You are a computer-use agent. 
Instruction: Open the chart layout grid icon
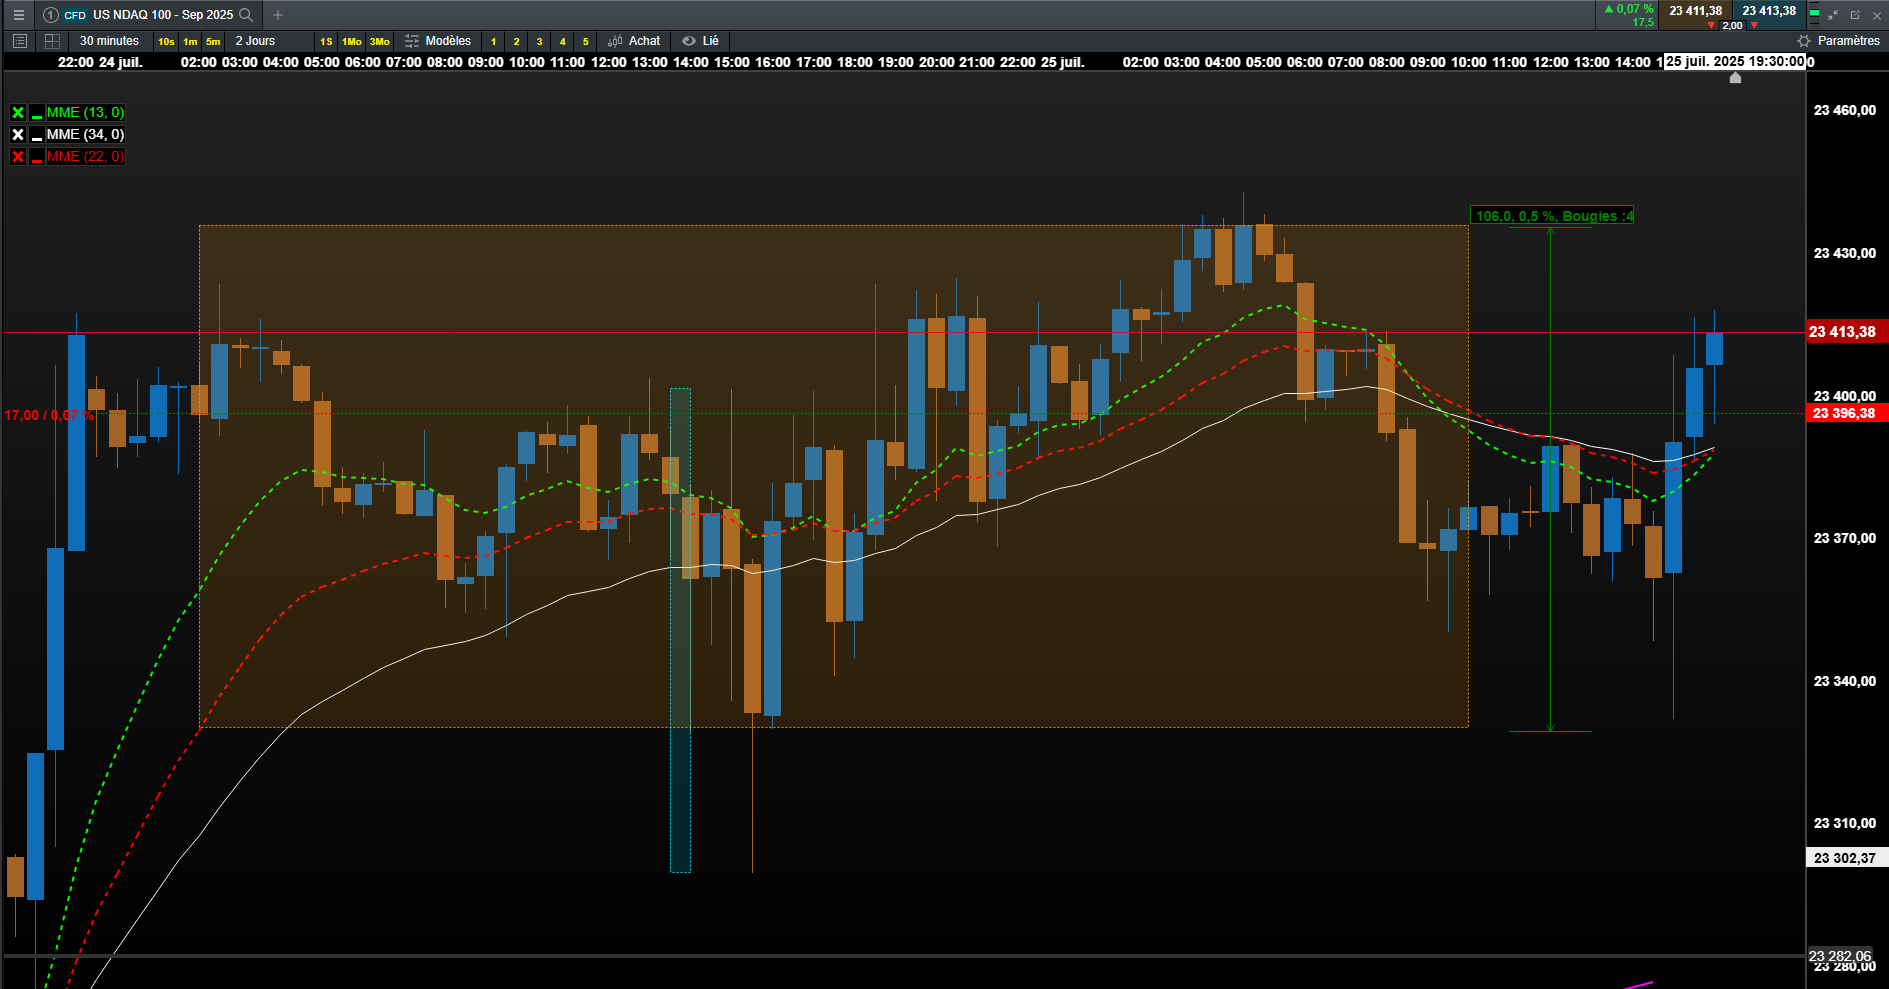pos(52,41)
